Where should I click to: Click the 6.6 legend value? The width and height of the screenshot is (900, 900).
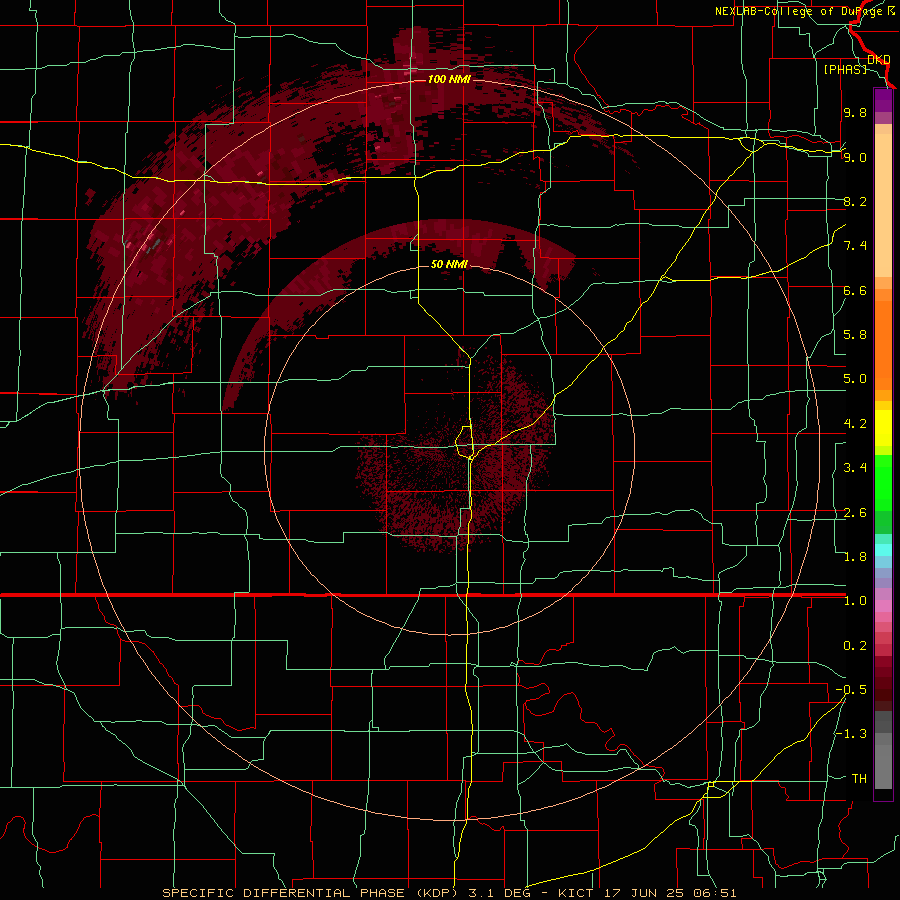[x=855, y=290]
